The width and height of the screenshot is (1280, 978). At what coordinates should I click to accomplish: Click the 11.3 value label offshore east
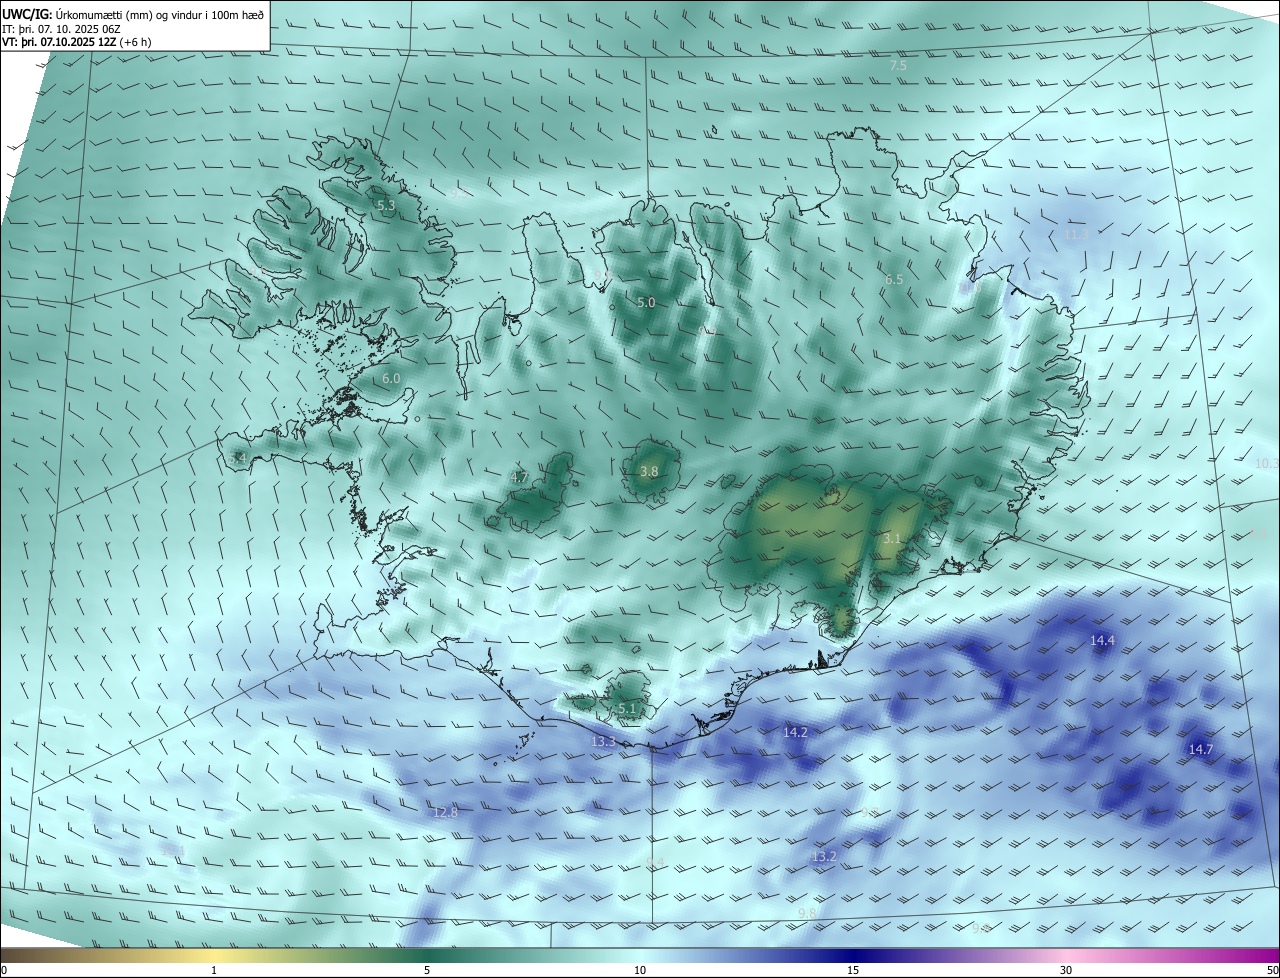pos(1075,235)
